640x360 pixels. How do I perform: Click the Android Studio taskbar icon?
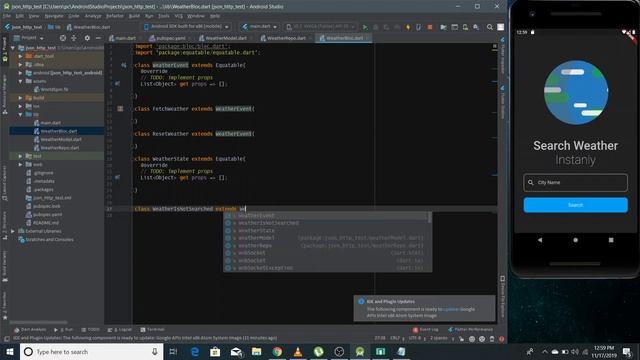(360, 351)
